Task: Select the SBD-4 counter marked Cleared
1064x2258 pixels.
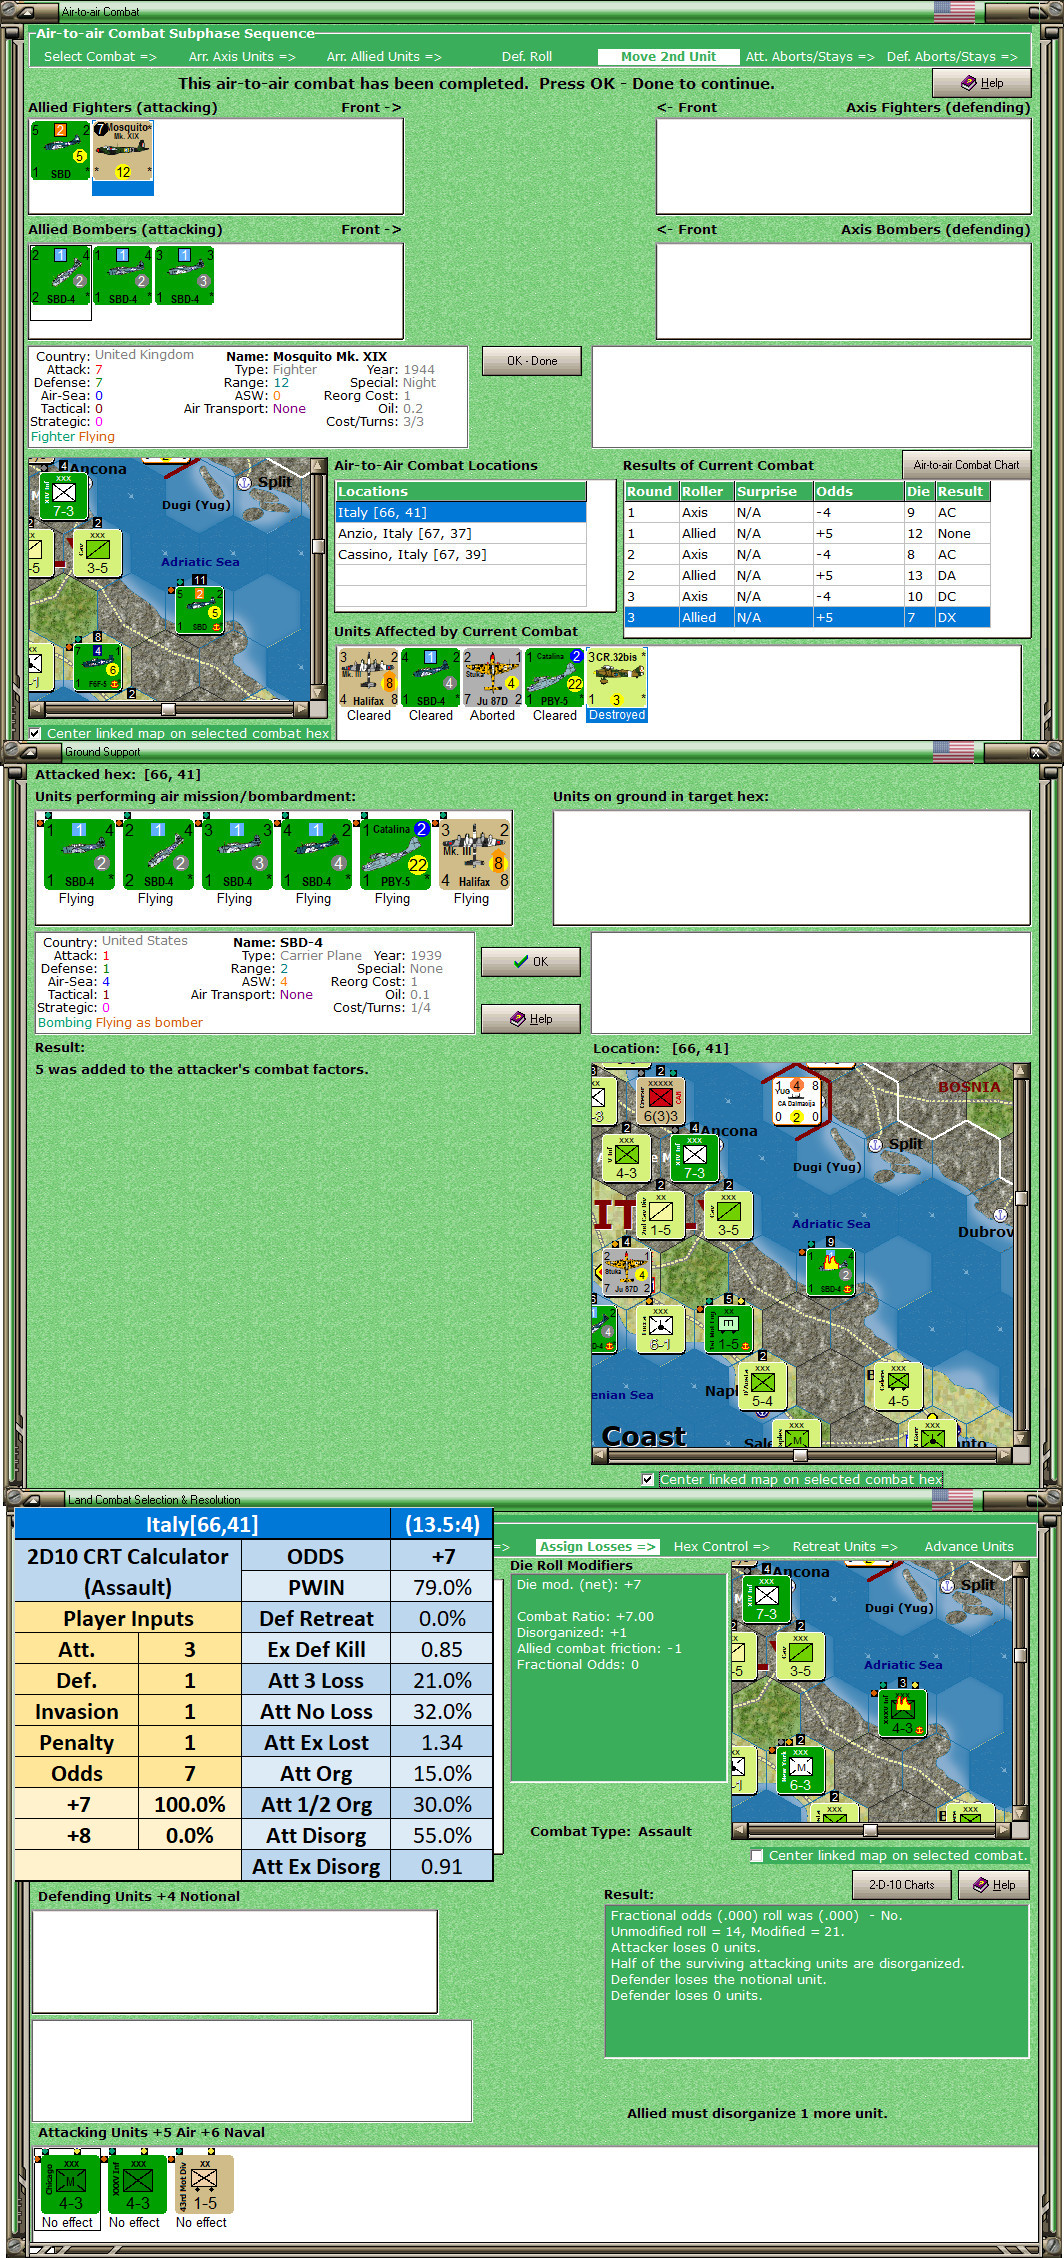Action: 431,678
